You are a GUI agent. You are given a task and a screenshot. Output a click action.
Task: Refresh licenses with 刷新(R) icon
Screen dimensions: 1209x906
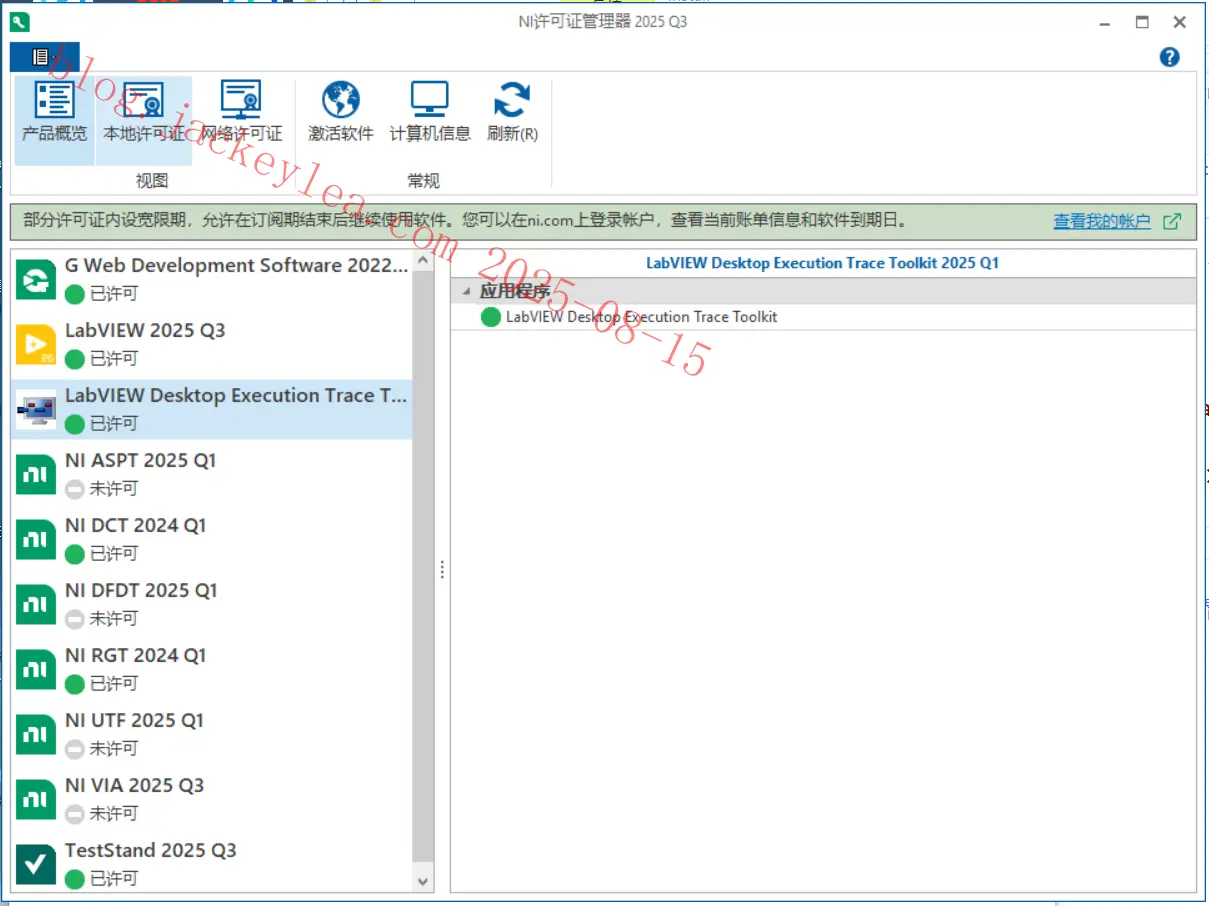click(x=512, y=100)
